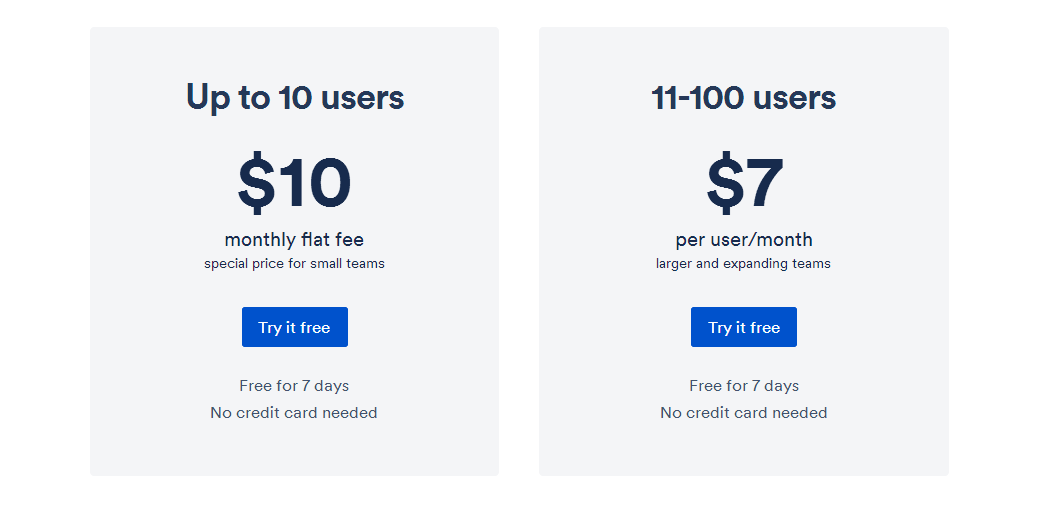Click Try it free under 11-100 users
Viewport: 1058px width, 511px height.
(x=744, y=327)
